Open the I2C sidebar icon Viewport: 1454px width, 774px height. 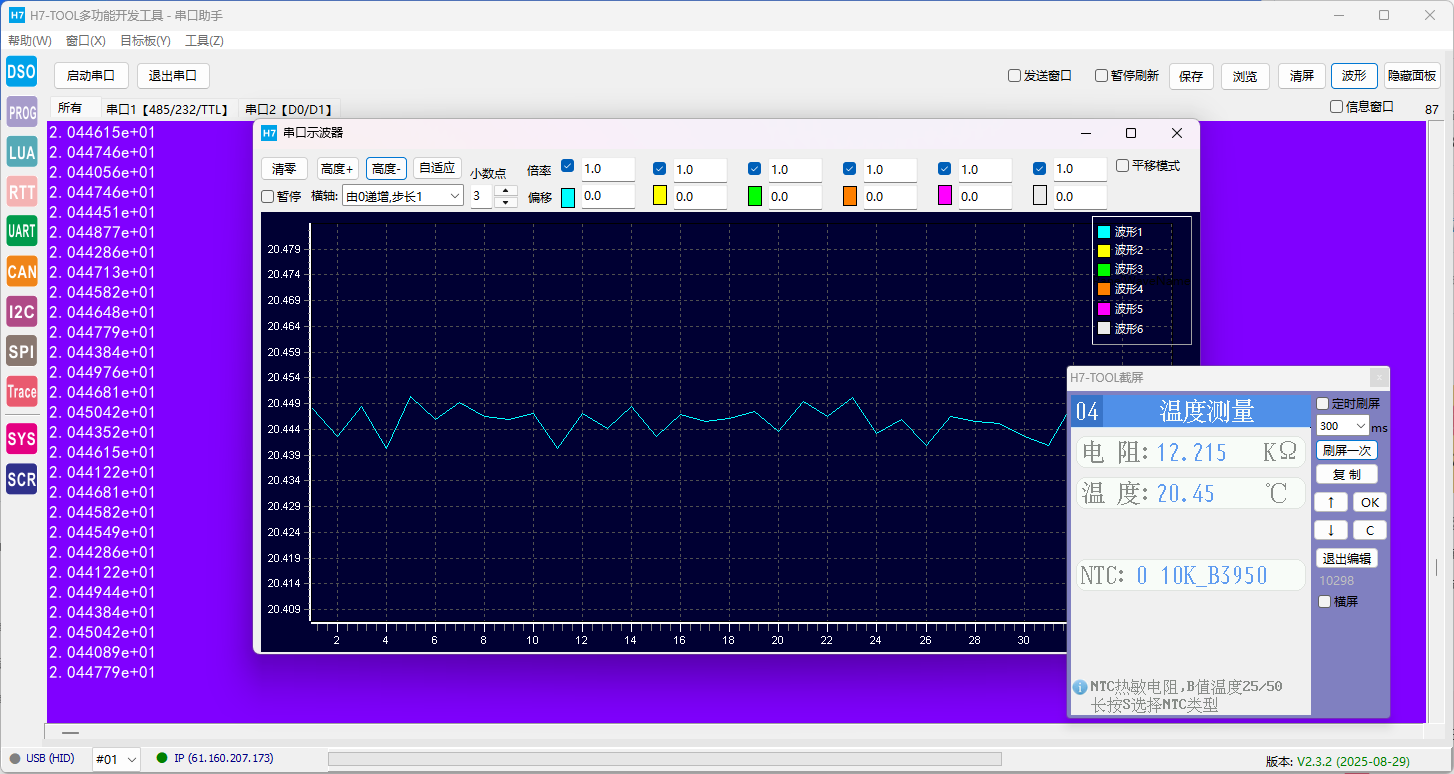click(x=22, y=311)
